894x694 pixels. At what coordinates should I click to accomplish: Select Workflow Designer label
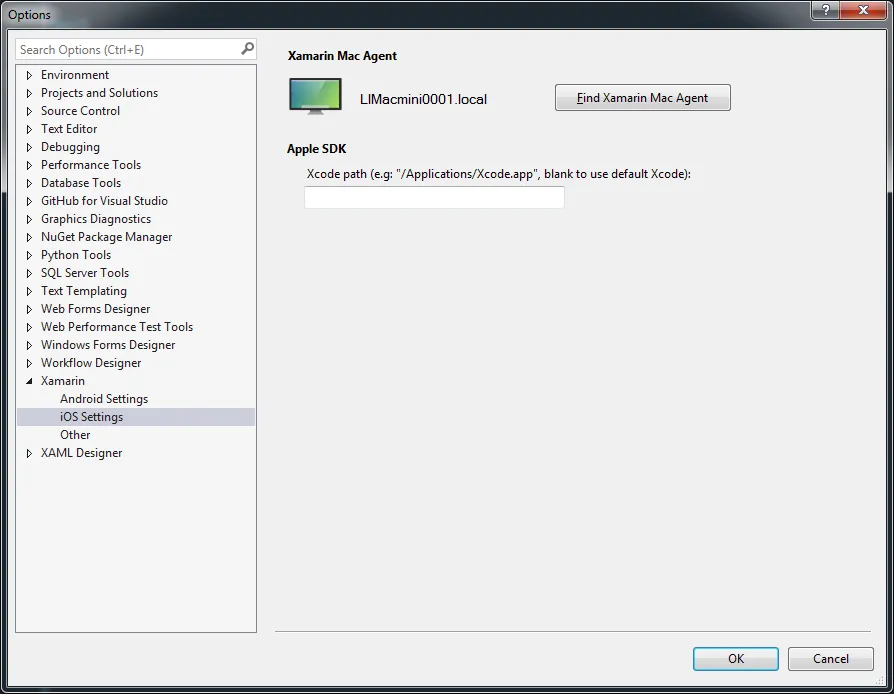(x=91, y=363)
